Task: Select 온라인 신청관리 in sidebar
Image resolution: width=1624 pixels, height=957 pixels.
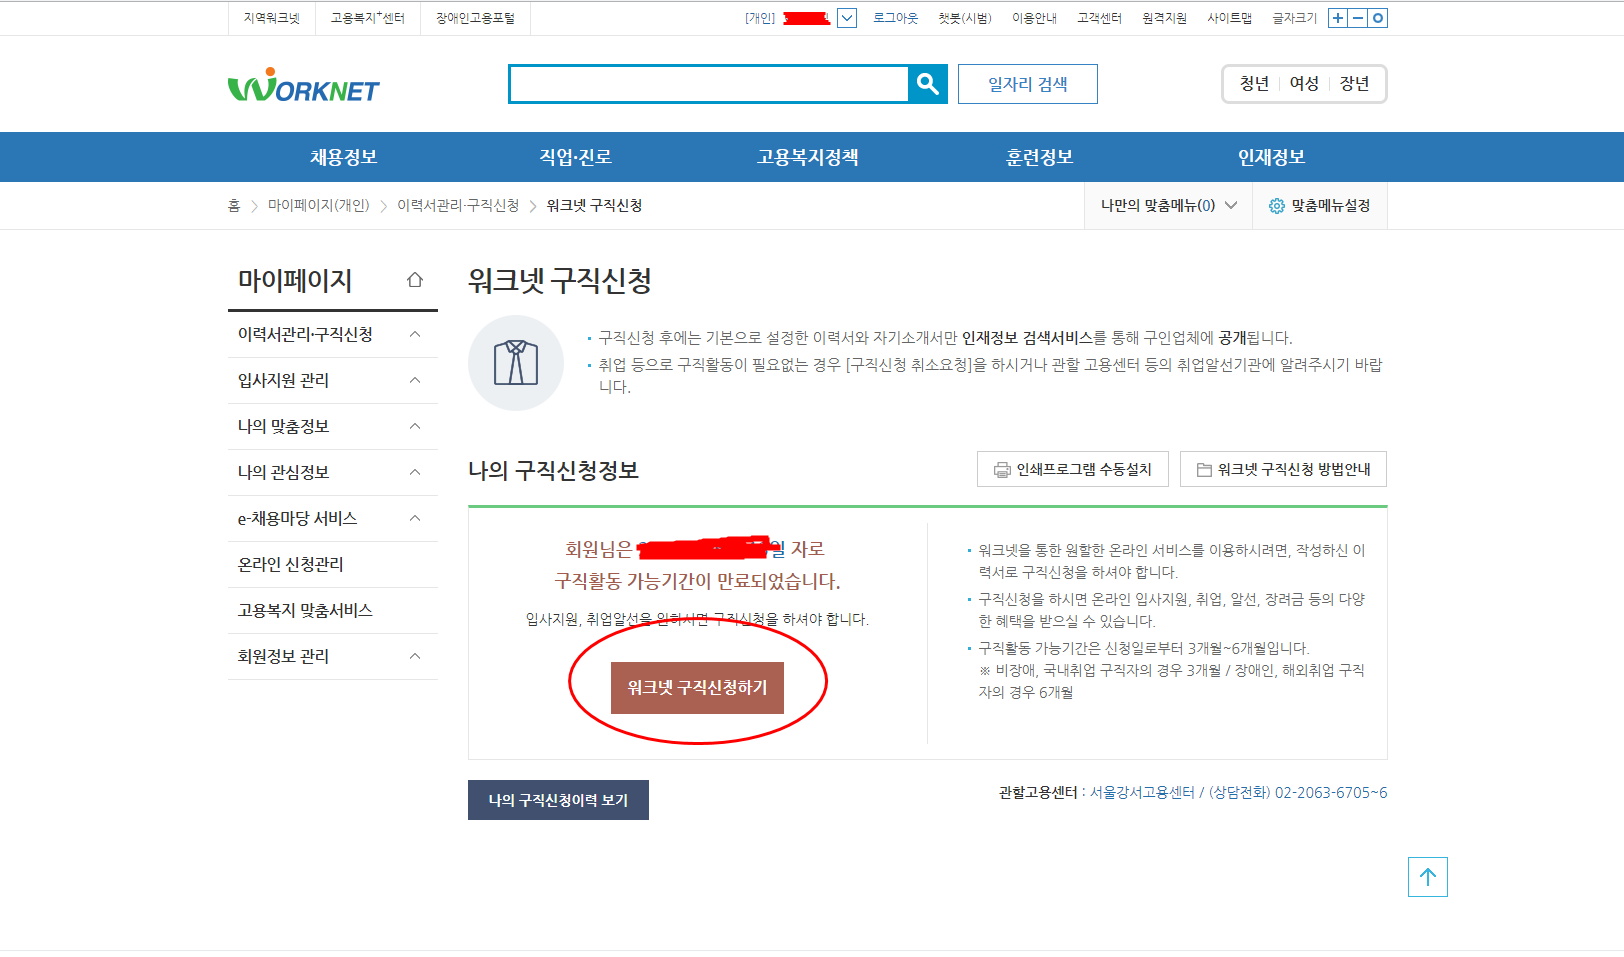Action: point(290,564)
